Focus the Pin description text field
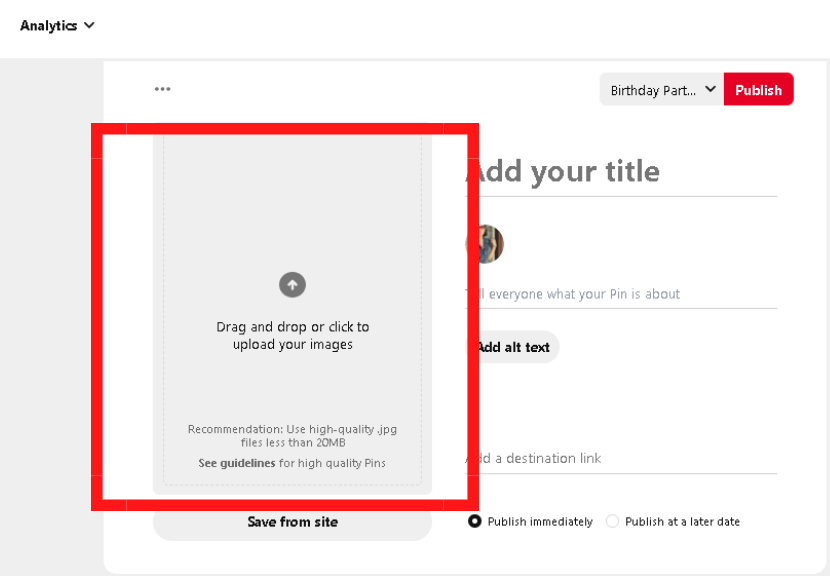The height and width of the screenshot is (576, 830). [620, 294]
